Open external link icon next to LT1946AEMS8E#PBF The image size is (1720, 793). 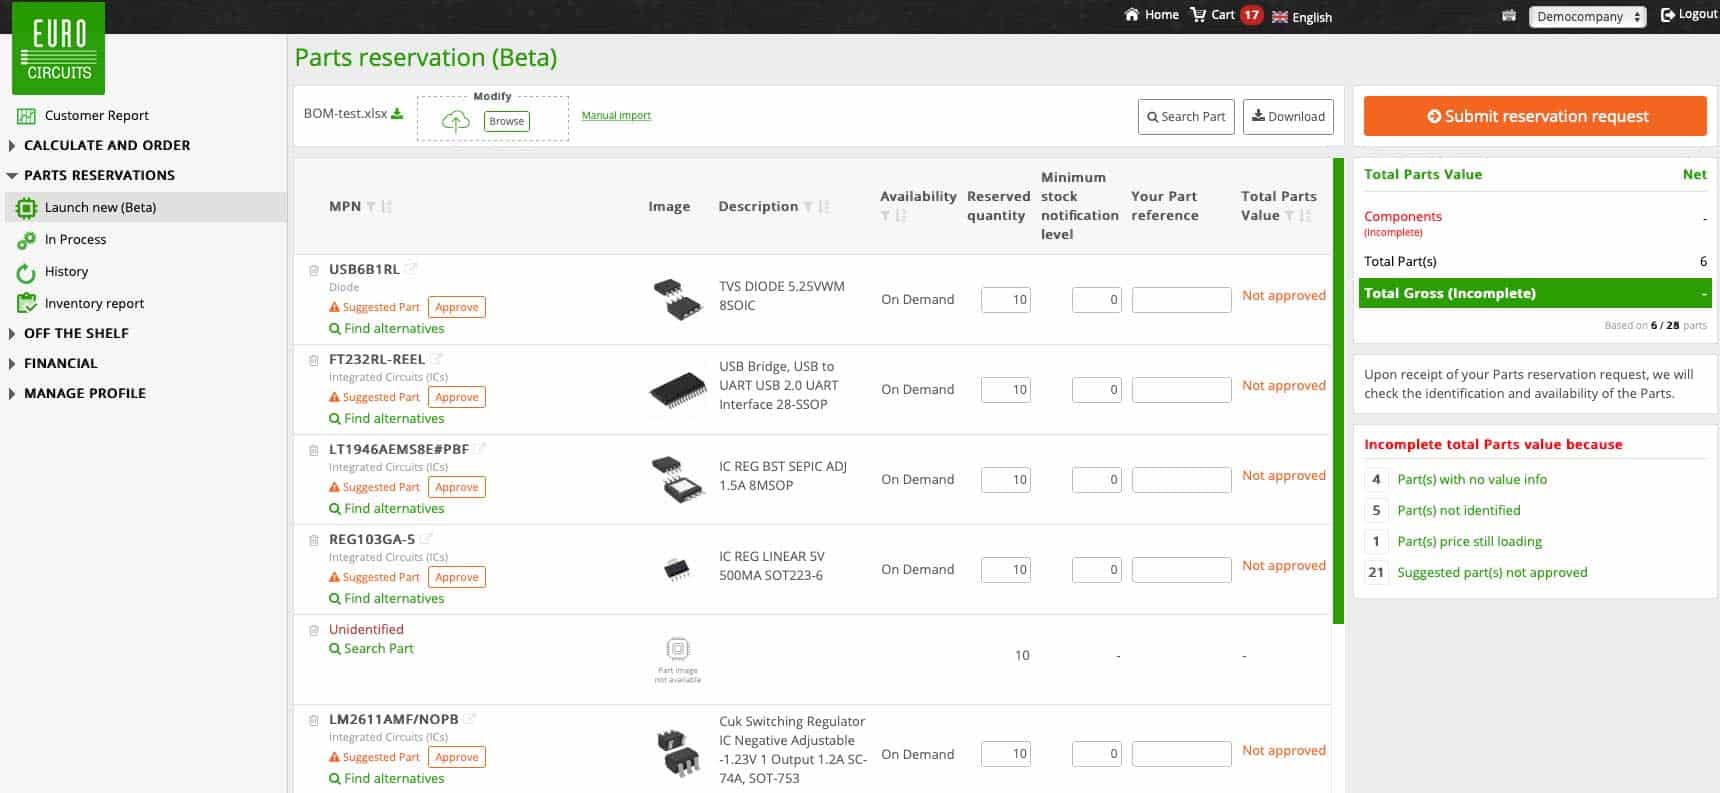click(481, 449)
